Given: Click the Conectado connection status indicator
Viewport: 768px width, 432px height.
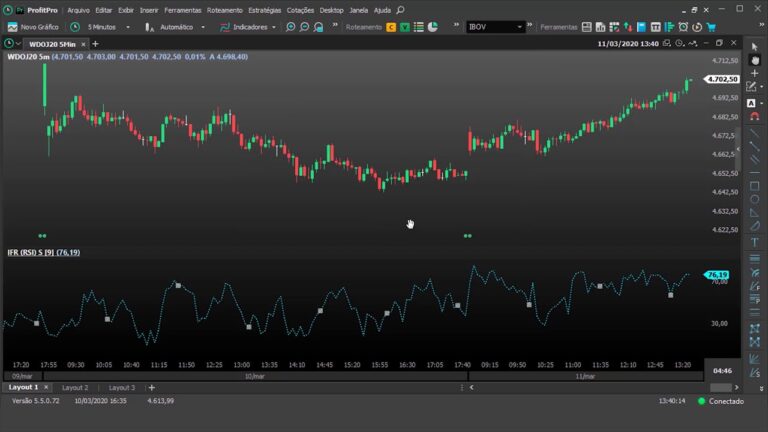Looking at the screenshot, I should (720, 401).
